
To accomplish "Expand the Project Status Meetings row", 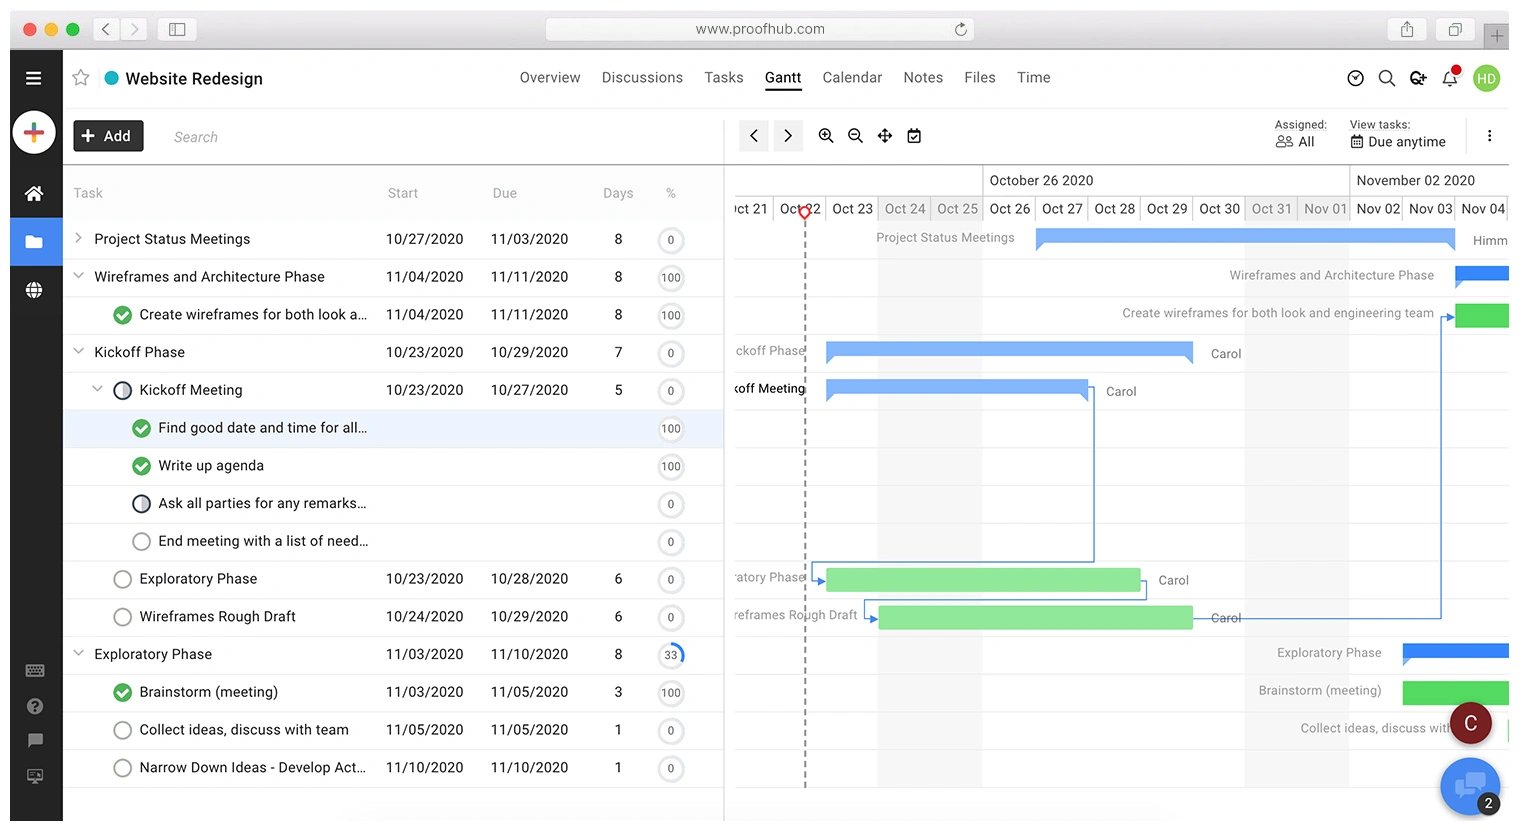I will tap(78, 239).
